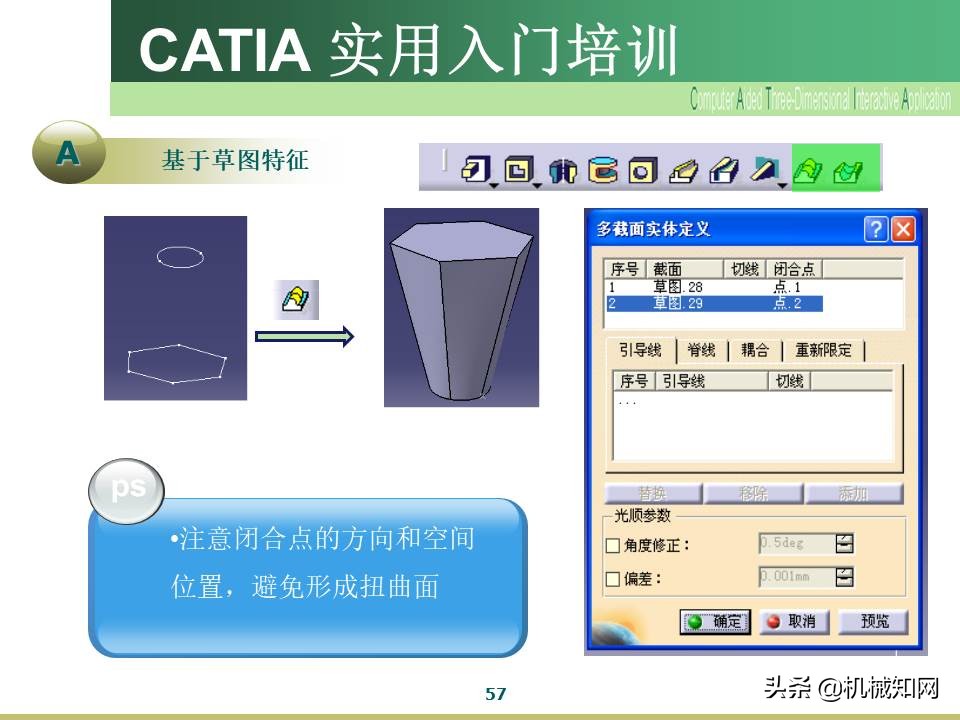Click the 序号 header in the section list
This screenshot has width=960, height=720.
point(624,269)
